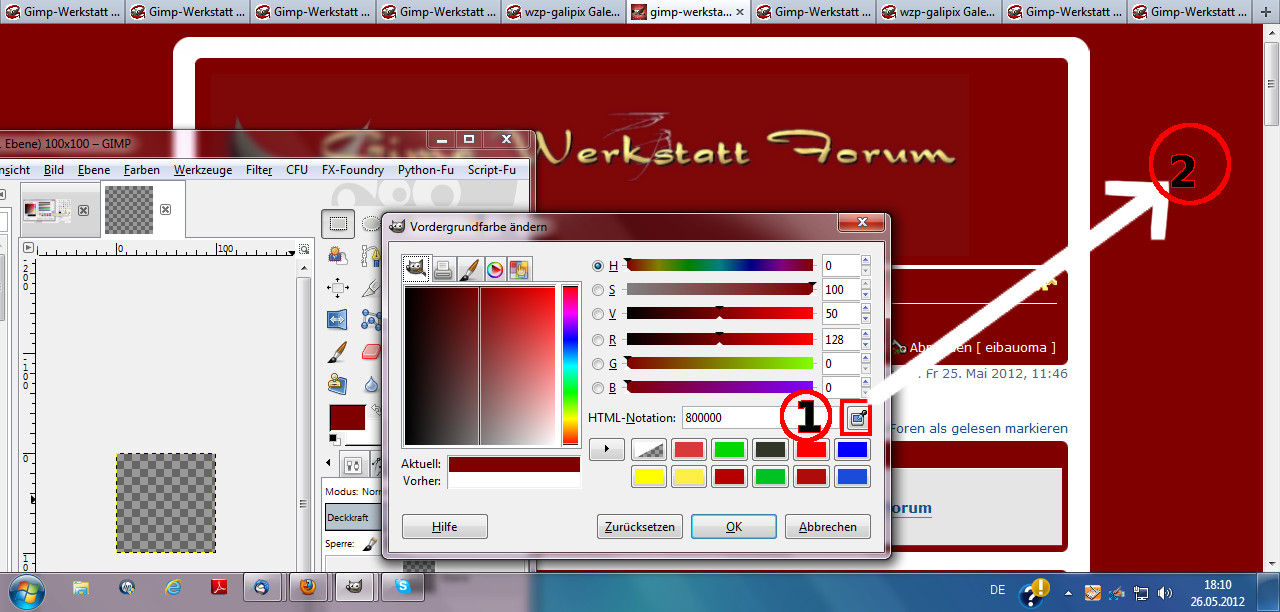The image size is (1280, 612).
Task: Select the Rectangle Select tool in toolbox
Action: pos(339,224)
